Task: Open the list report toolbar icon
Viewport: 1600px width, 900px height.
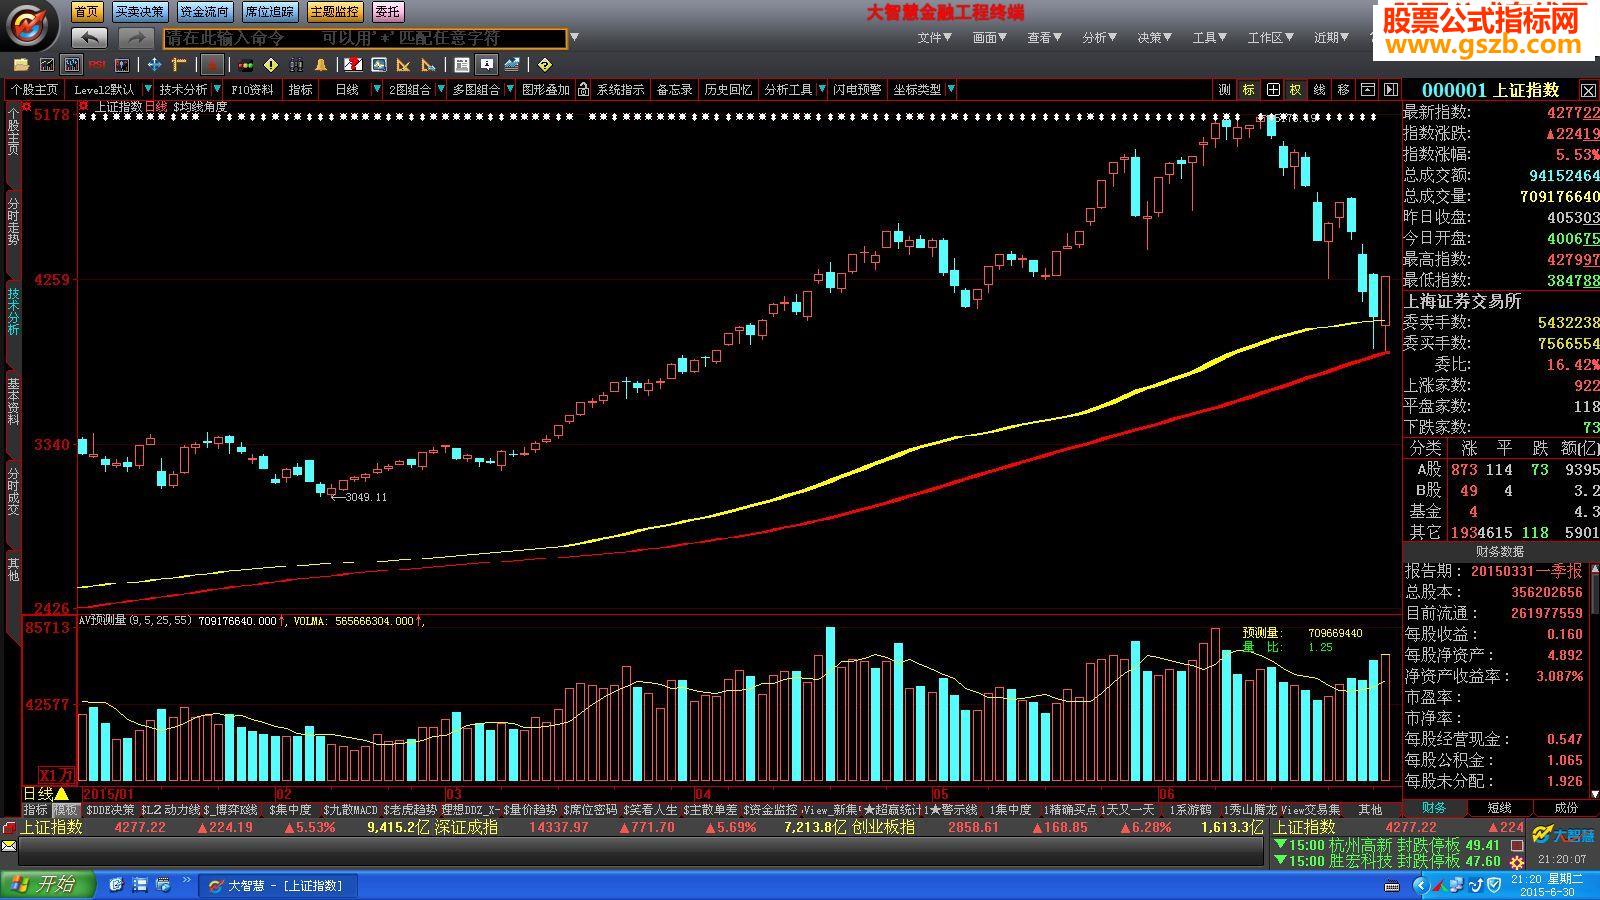Action: point(462,65)
